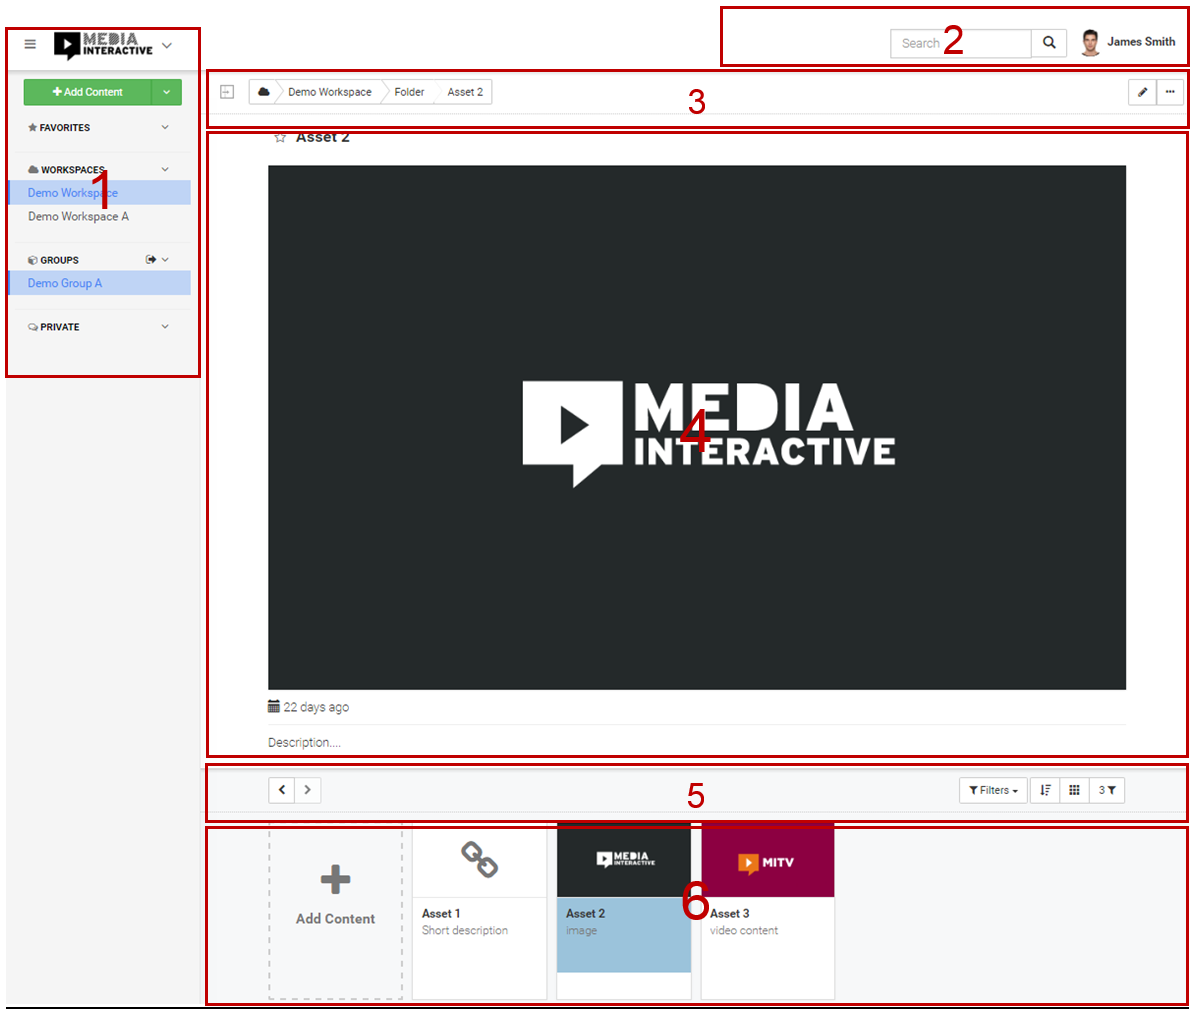
Task: Click the Favorites section header
Action: 59,127
